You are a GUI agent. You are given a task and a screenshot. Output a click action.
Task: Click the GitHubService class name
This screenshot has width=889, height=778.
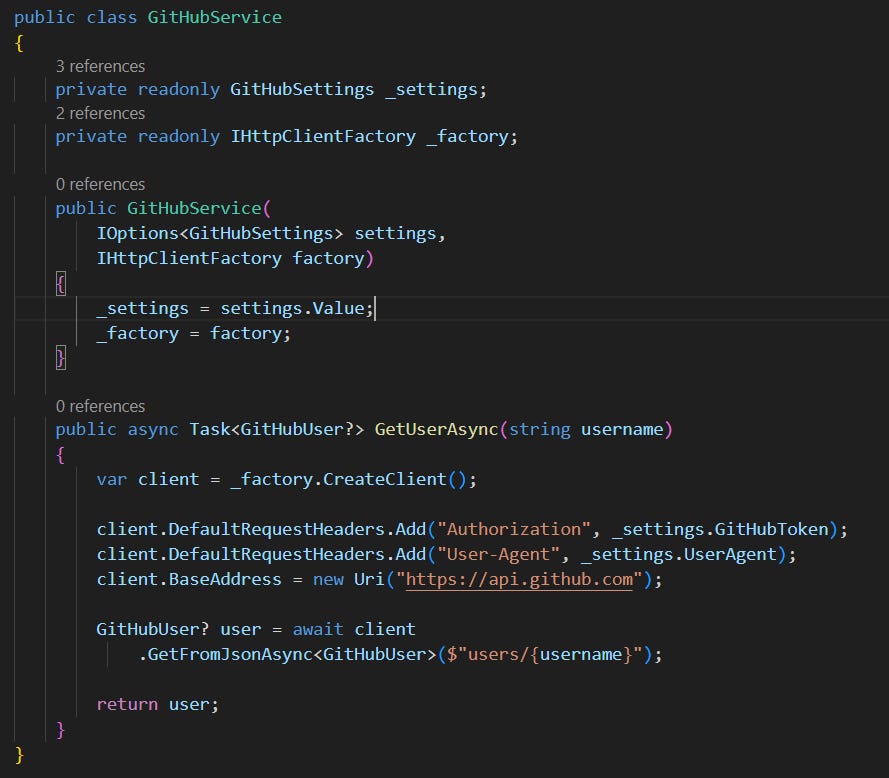tap(214, 17)
